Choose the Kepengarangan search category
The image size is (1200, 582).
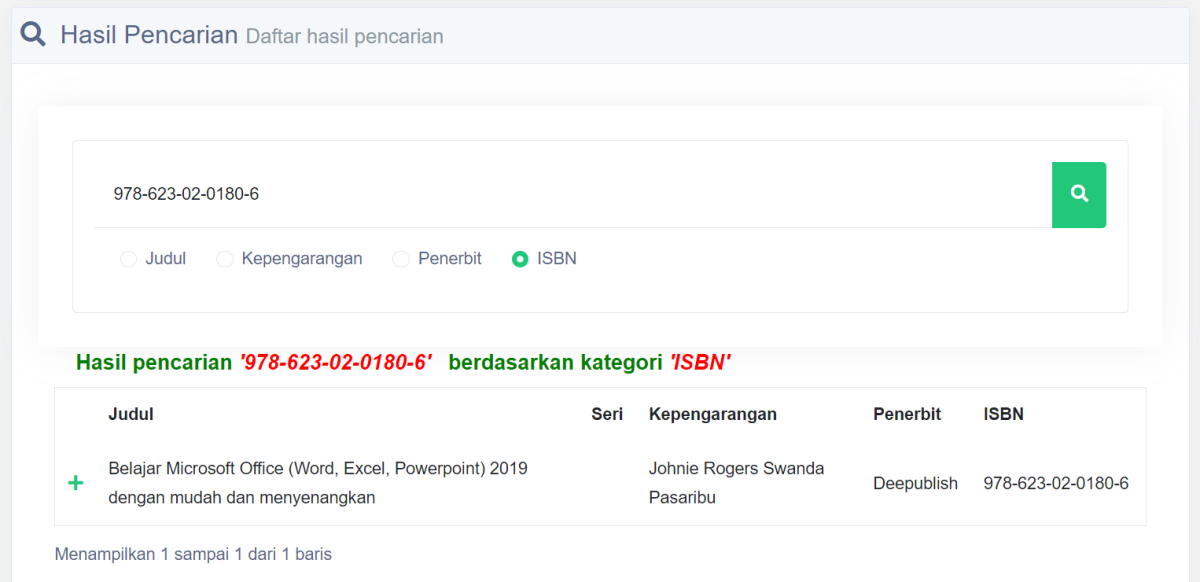click(x=224, y=258)
